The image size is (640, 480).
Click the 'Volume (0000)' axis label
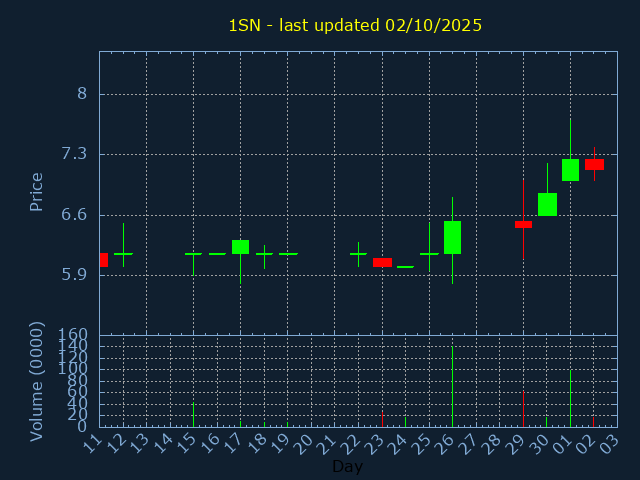pyautogui.click(x=37, y=380)
